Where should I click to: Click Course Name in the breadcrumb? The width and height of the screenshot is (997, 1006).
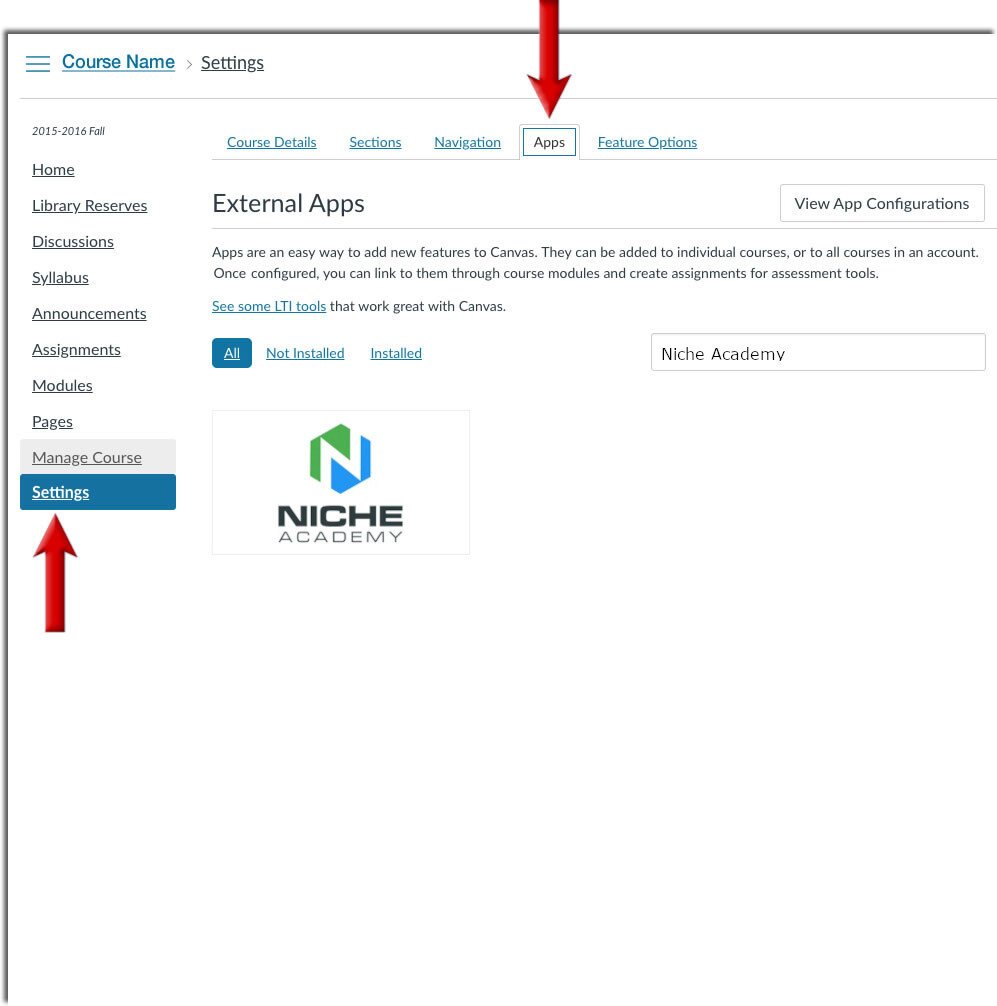click(118, 62)
